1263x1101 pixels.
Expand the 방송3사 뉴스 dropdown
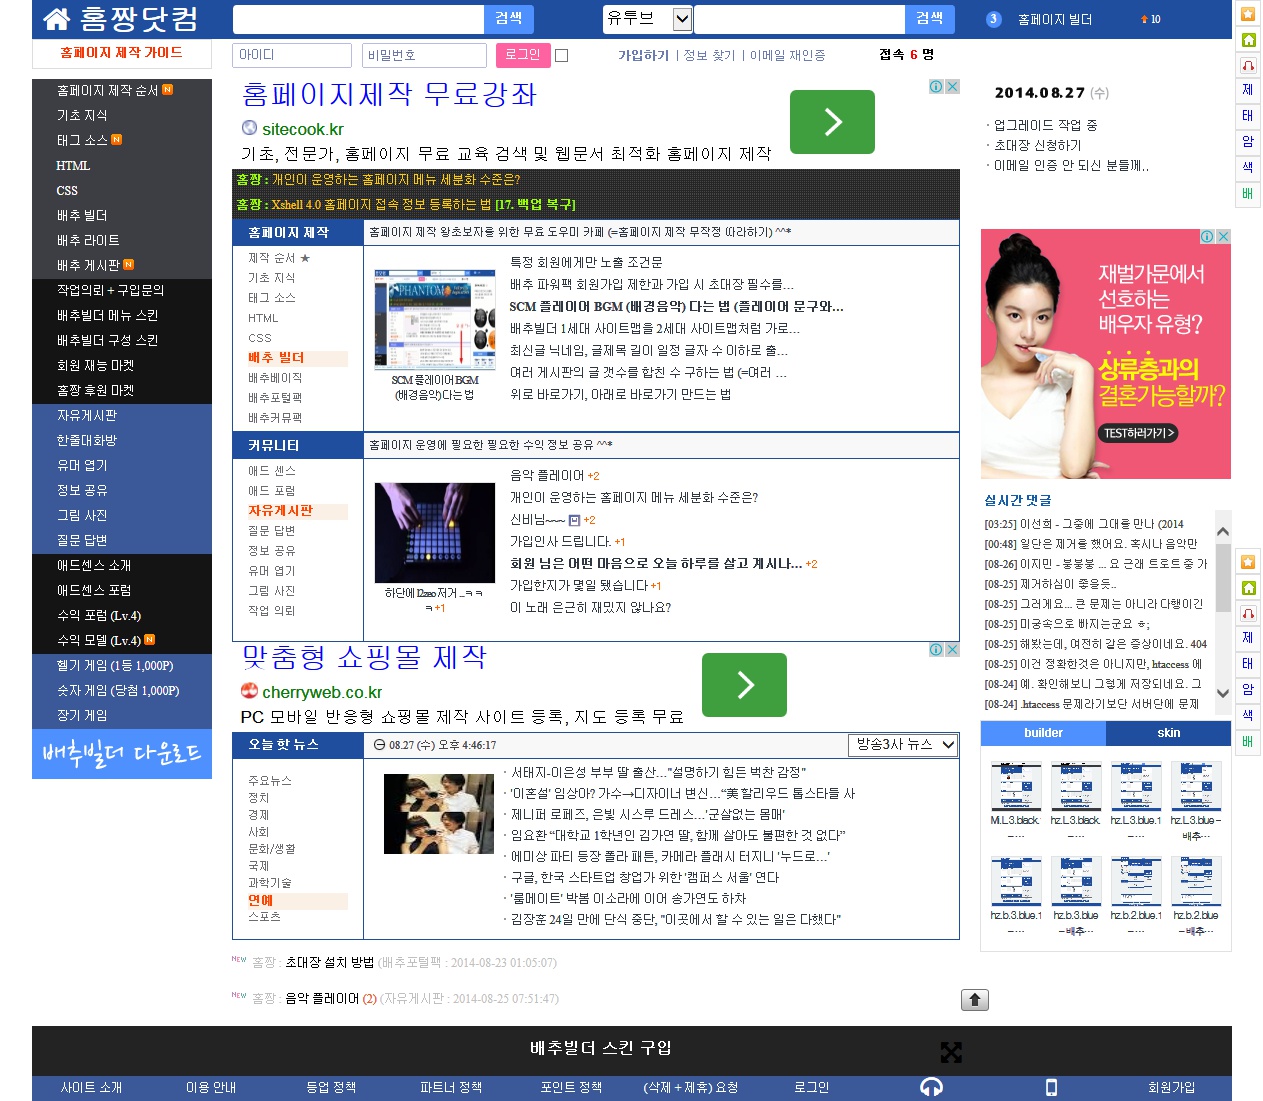click(948, 745)
